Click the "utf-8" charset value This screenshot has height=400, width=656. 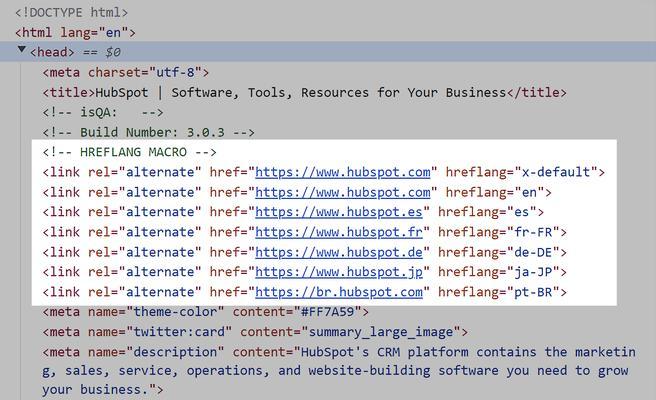point(175,72)
